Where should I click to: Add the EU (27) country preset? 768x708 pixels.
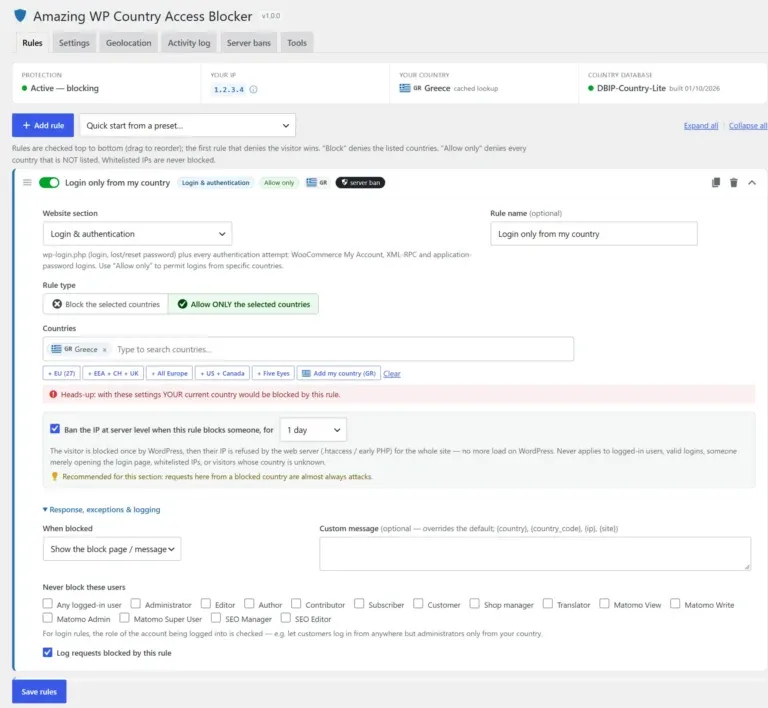62,373
